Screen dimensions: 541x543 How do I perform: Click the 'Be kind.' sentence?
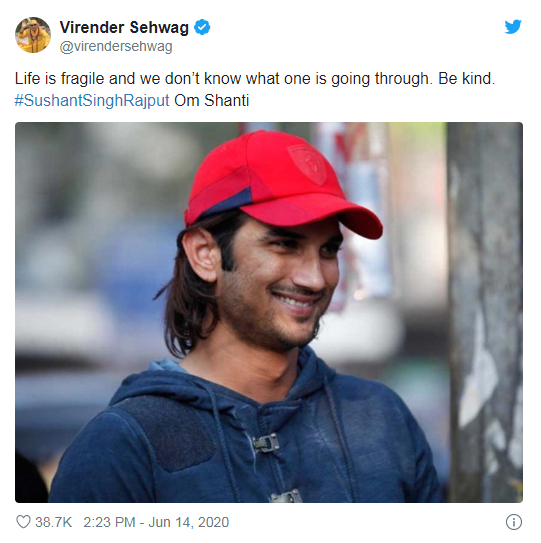point(467,79)
